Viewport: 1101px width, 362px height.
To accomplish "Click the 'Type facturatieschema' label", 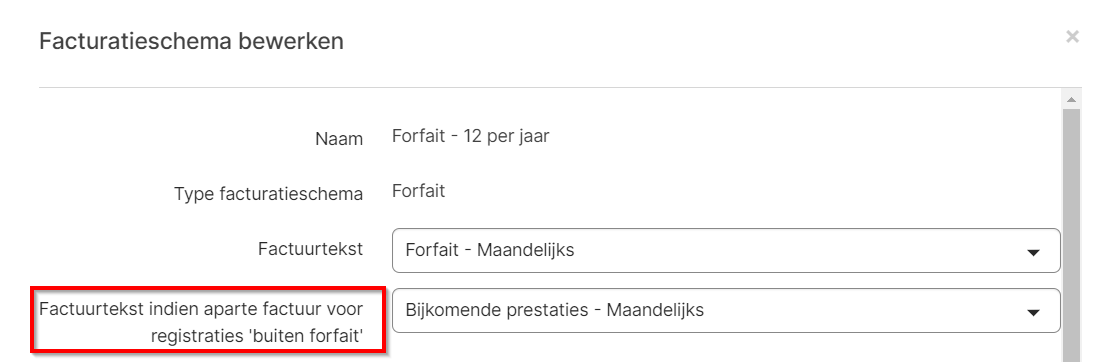I will pyautogui.click(x=269, y=194).
